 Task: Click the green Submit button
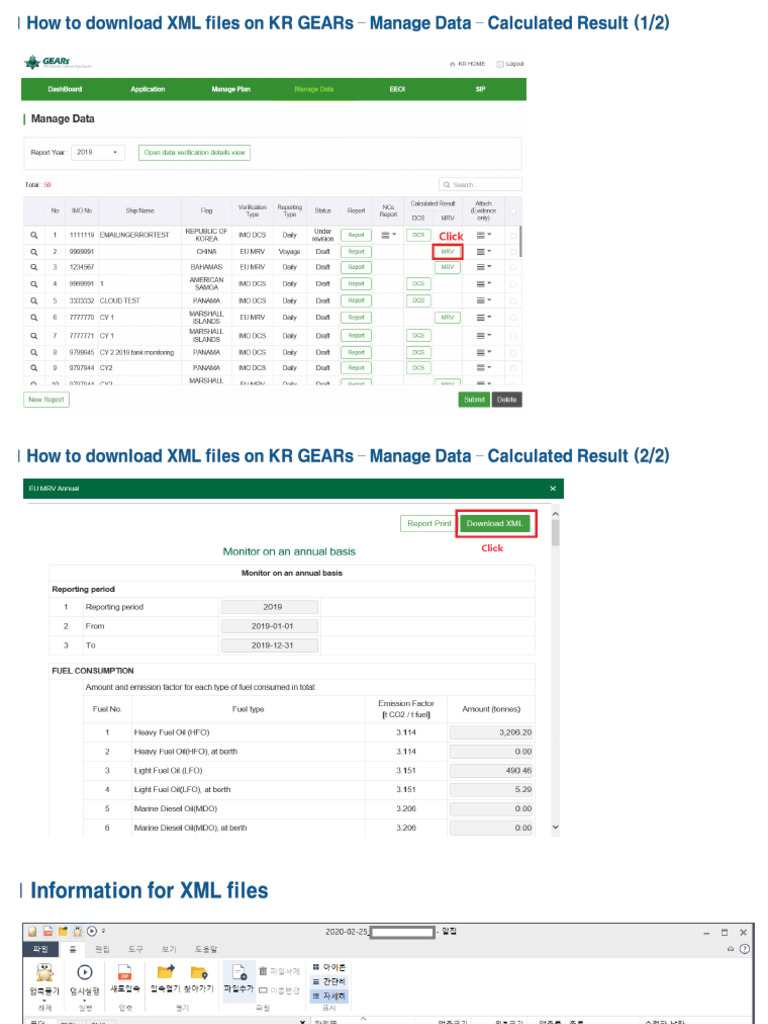(x=474, y=400)
